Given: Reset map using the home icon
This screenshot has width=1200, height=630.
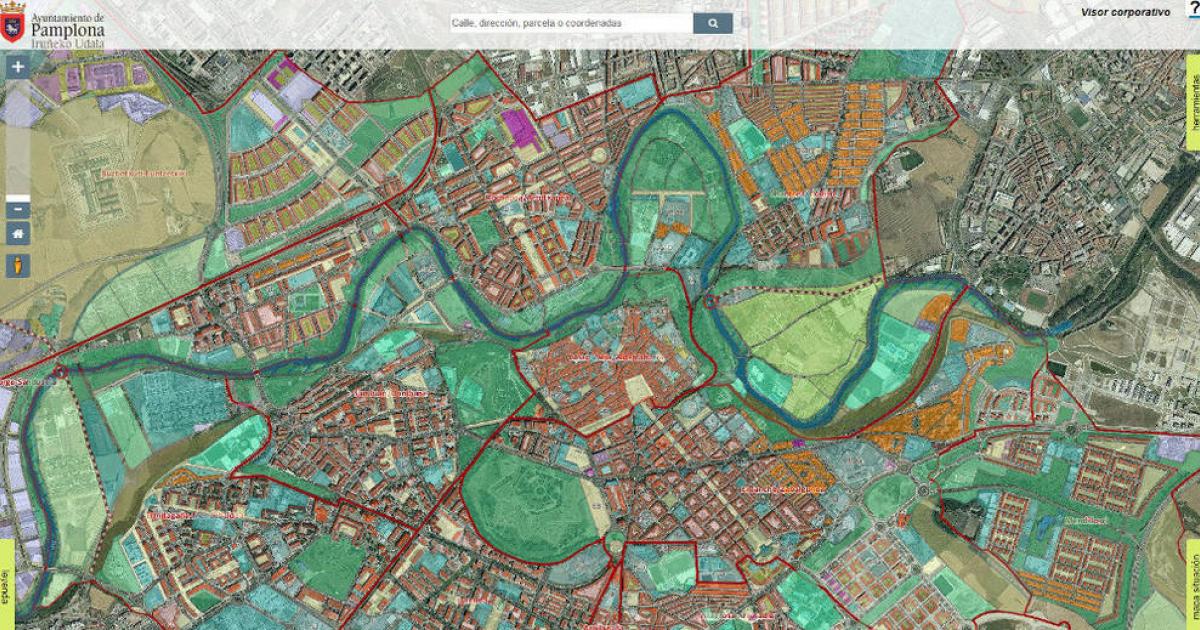Looking at the screenshot, I should click(18, 234).
